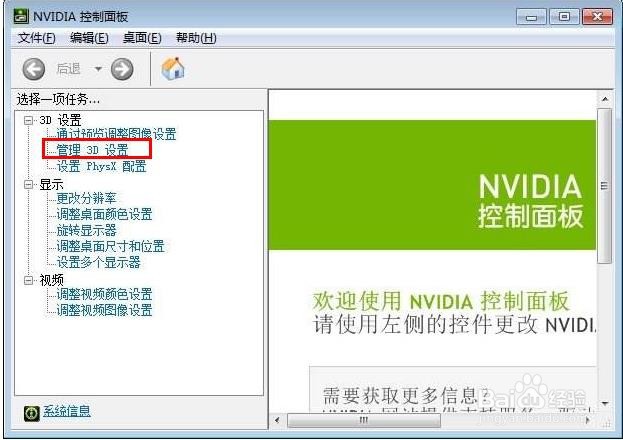Select 调整视频颜色设置
Screen dimensions: 623x440
(x=104, y=295)
